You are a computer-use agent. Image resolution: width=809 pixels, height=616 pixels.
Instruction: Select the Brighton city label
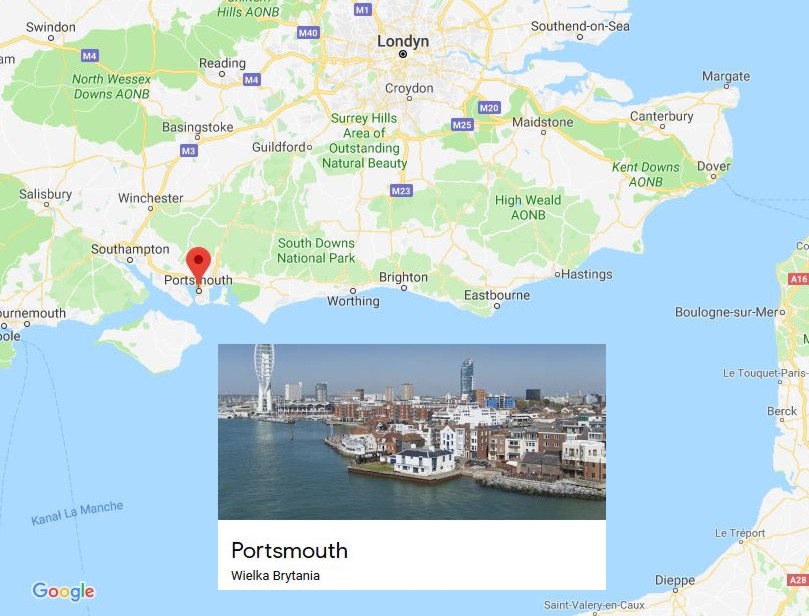click(x=403, y=277)
